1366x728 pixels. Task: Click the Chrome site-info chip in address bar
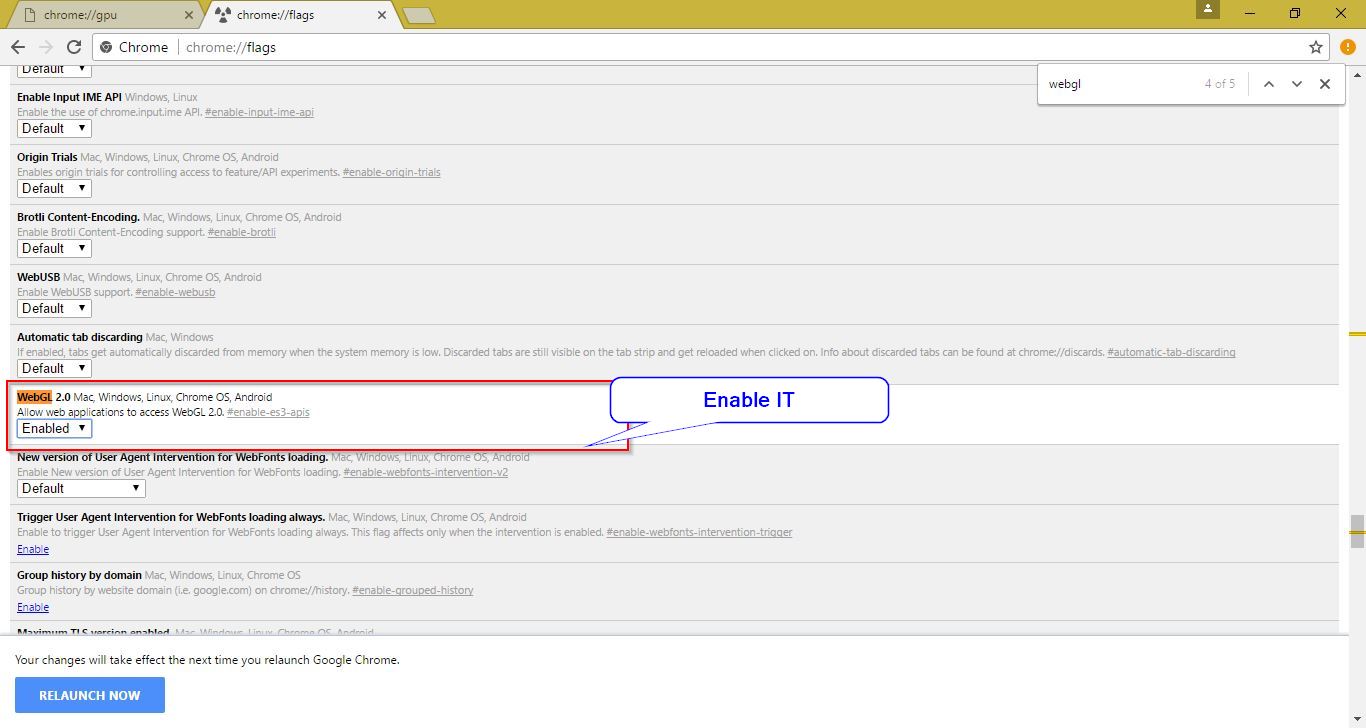pos(133,47)
